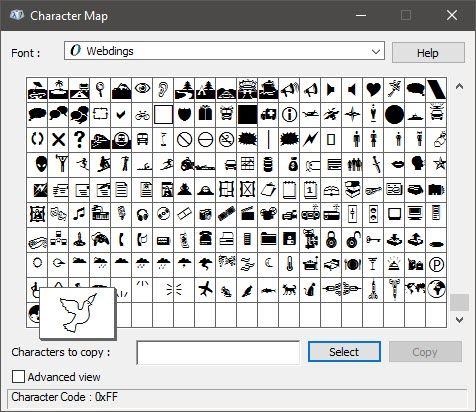476x412 pixels.
Task: Select the check mark glyph
Action: (x=121, y=115)
